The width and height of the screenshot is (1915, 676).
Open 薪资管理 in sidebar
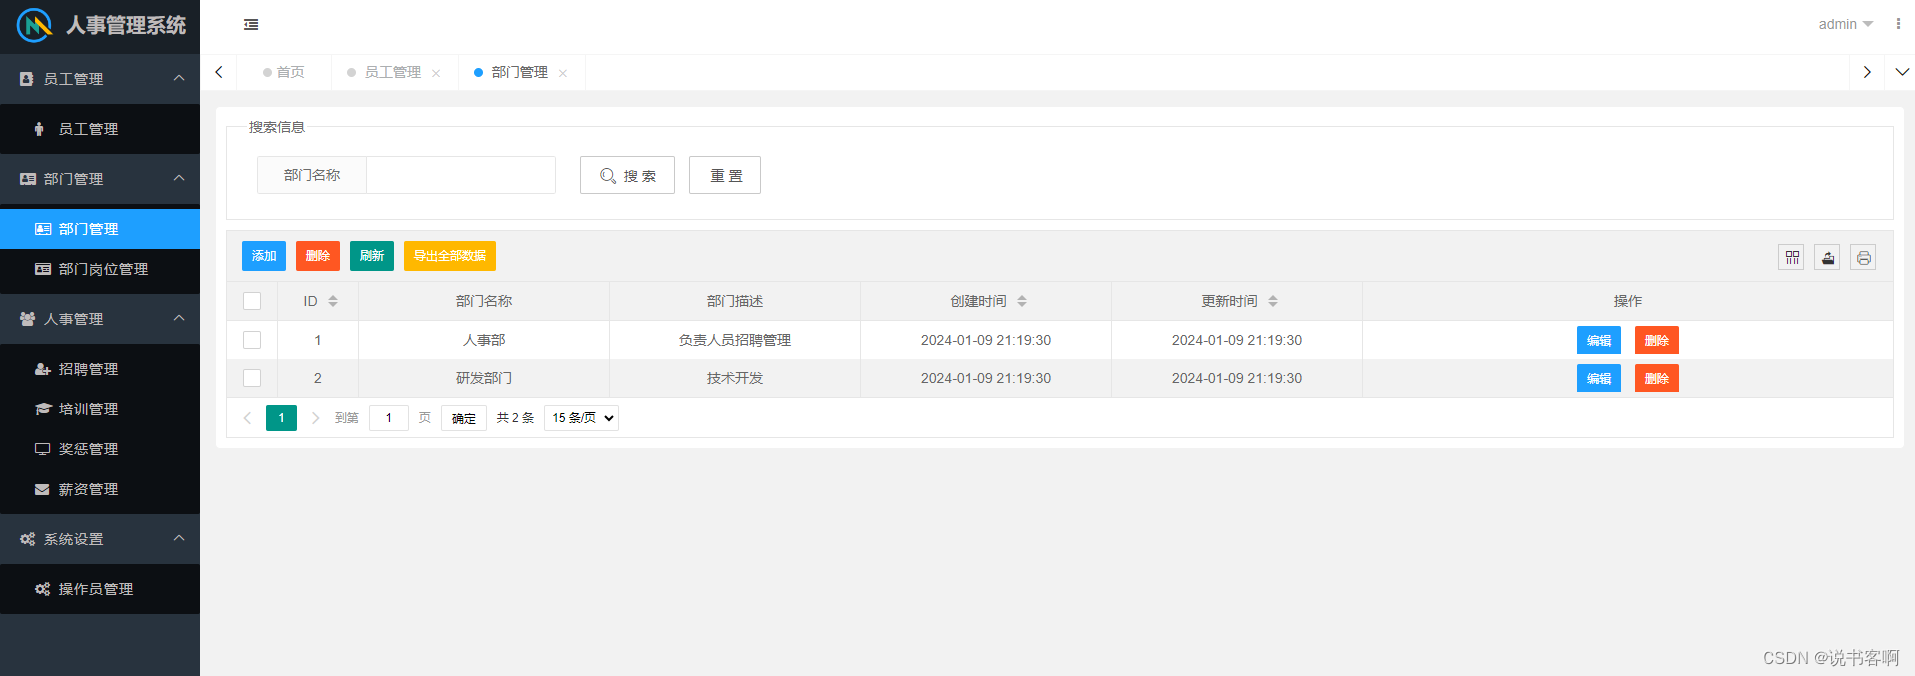(x=100, y=489)
